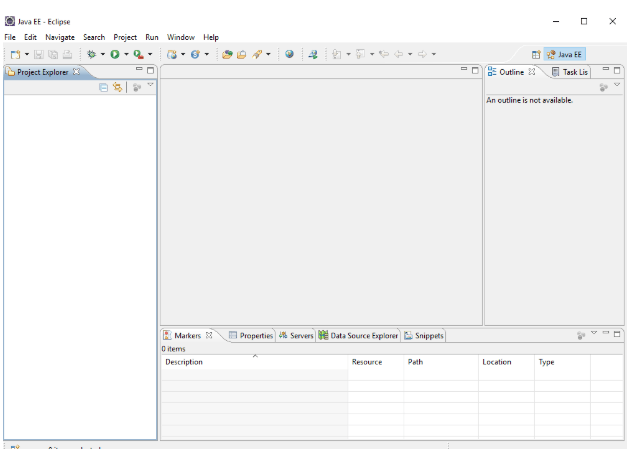This screenshot has height=452, width=633.
Task: Maximize the editor area
Action: [475, 71]
